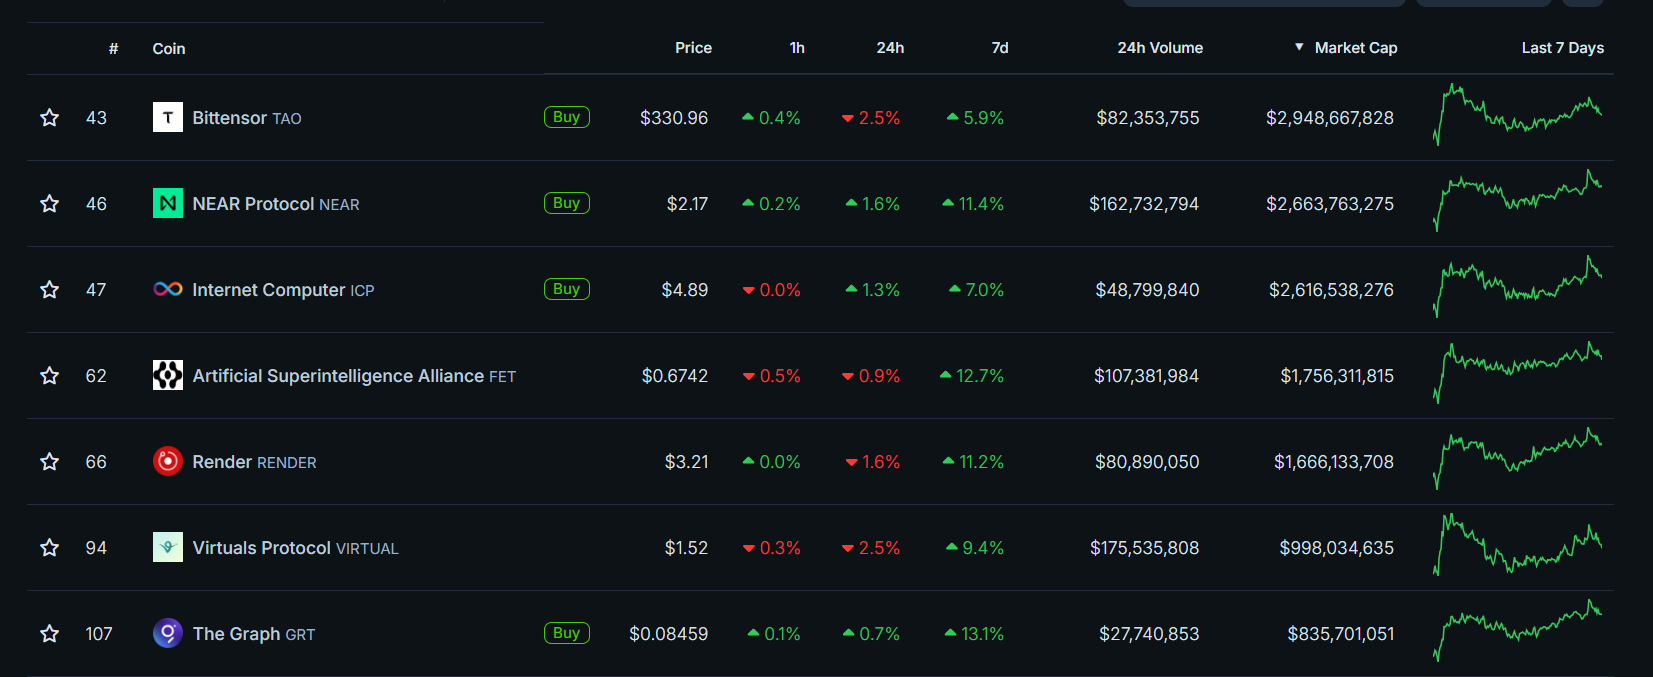Favorite Bittensor with its star icon
Image resolution: width=1653 pixels, height=677 pixels.
click(x=49, y=118)
